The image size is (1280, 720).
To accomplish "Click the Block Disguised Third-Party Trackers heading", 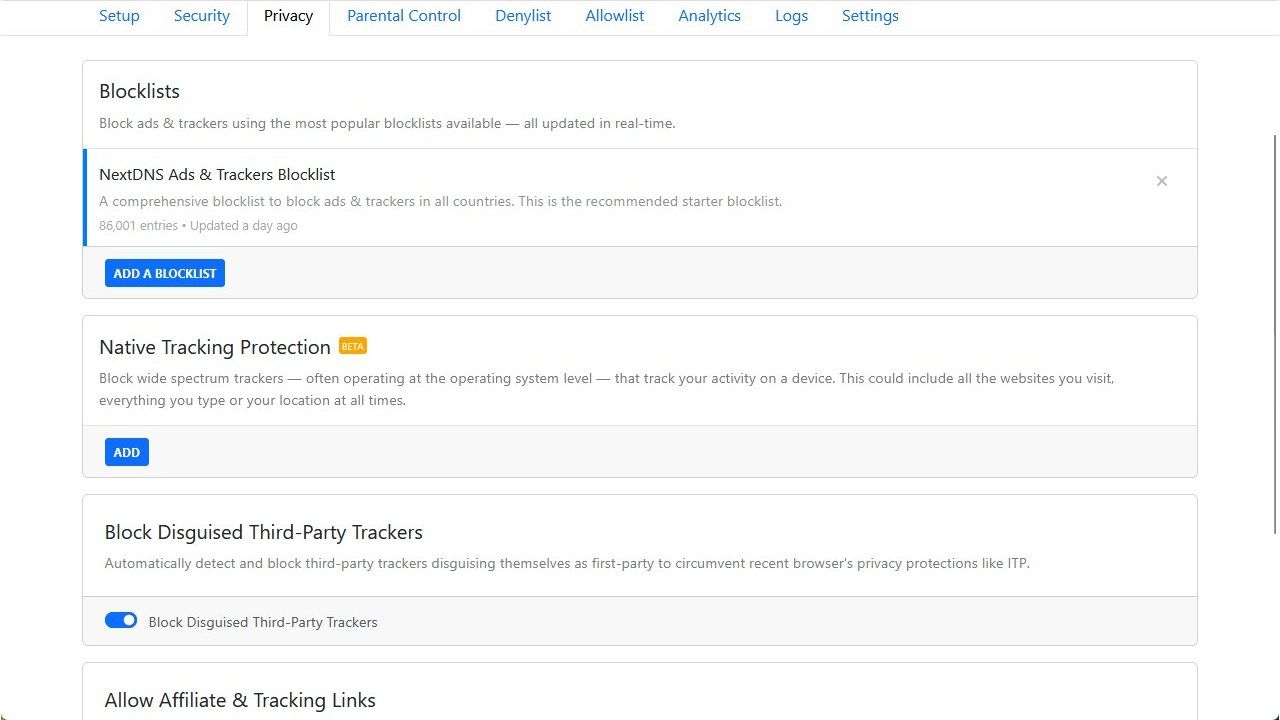I will [x=264, y=532].
